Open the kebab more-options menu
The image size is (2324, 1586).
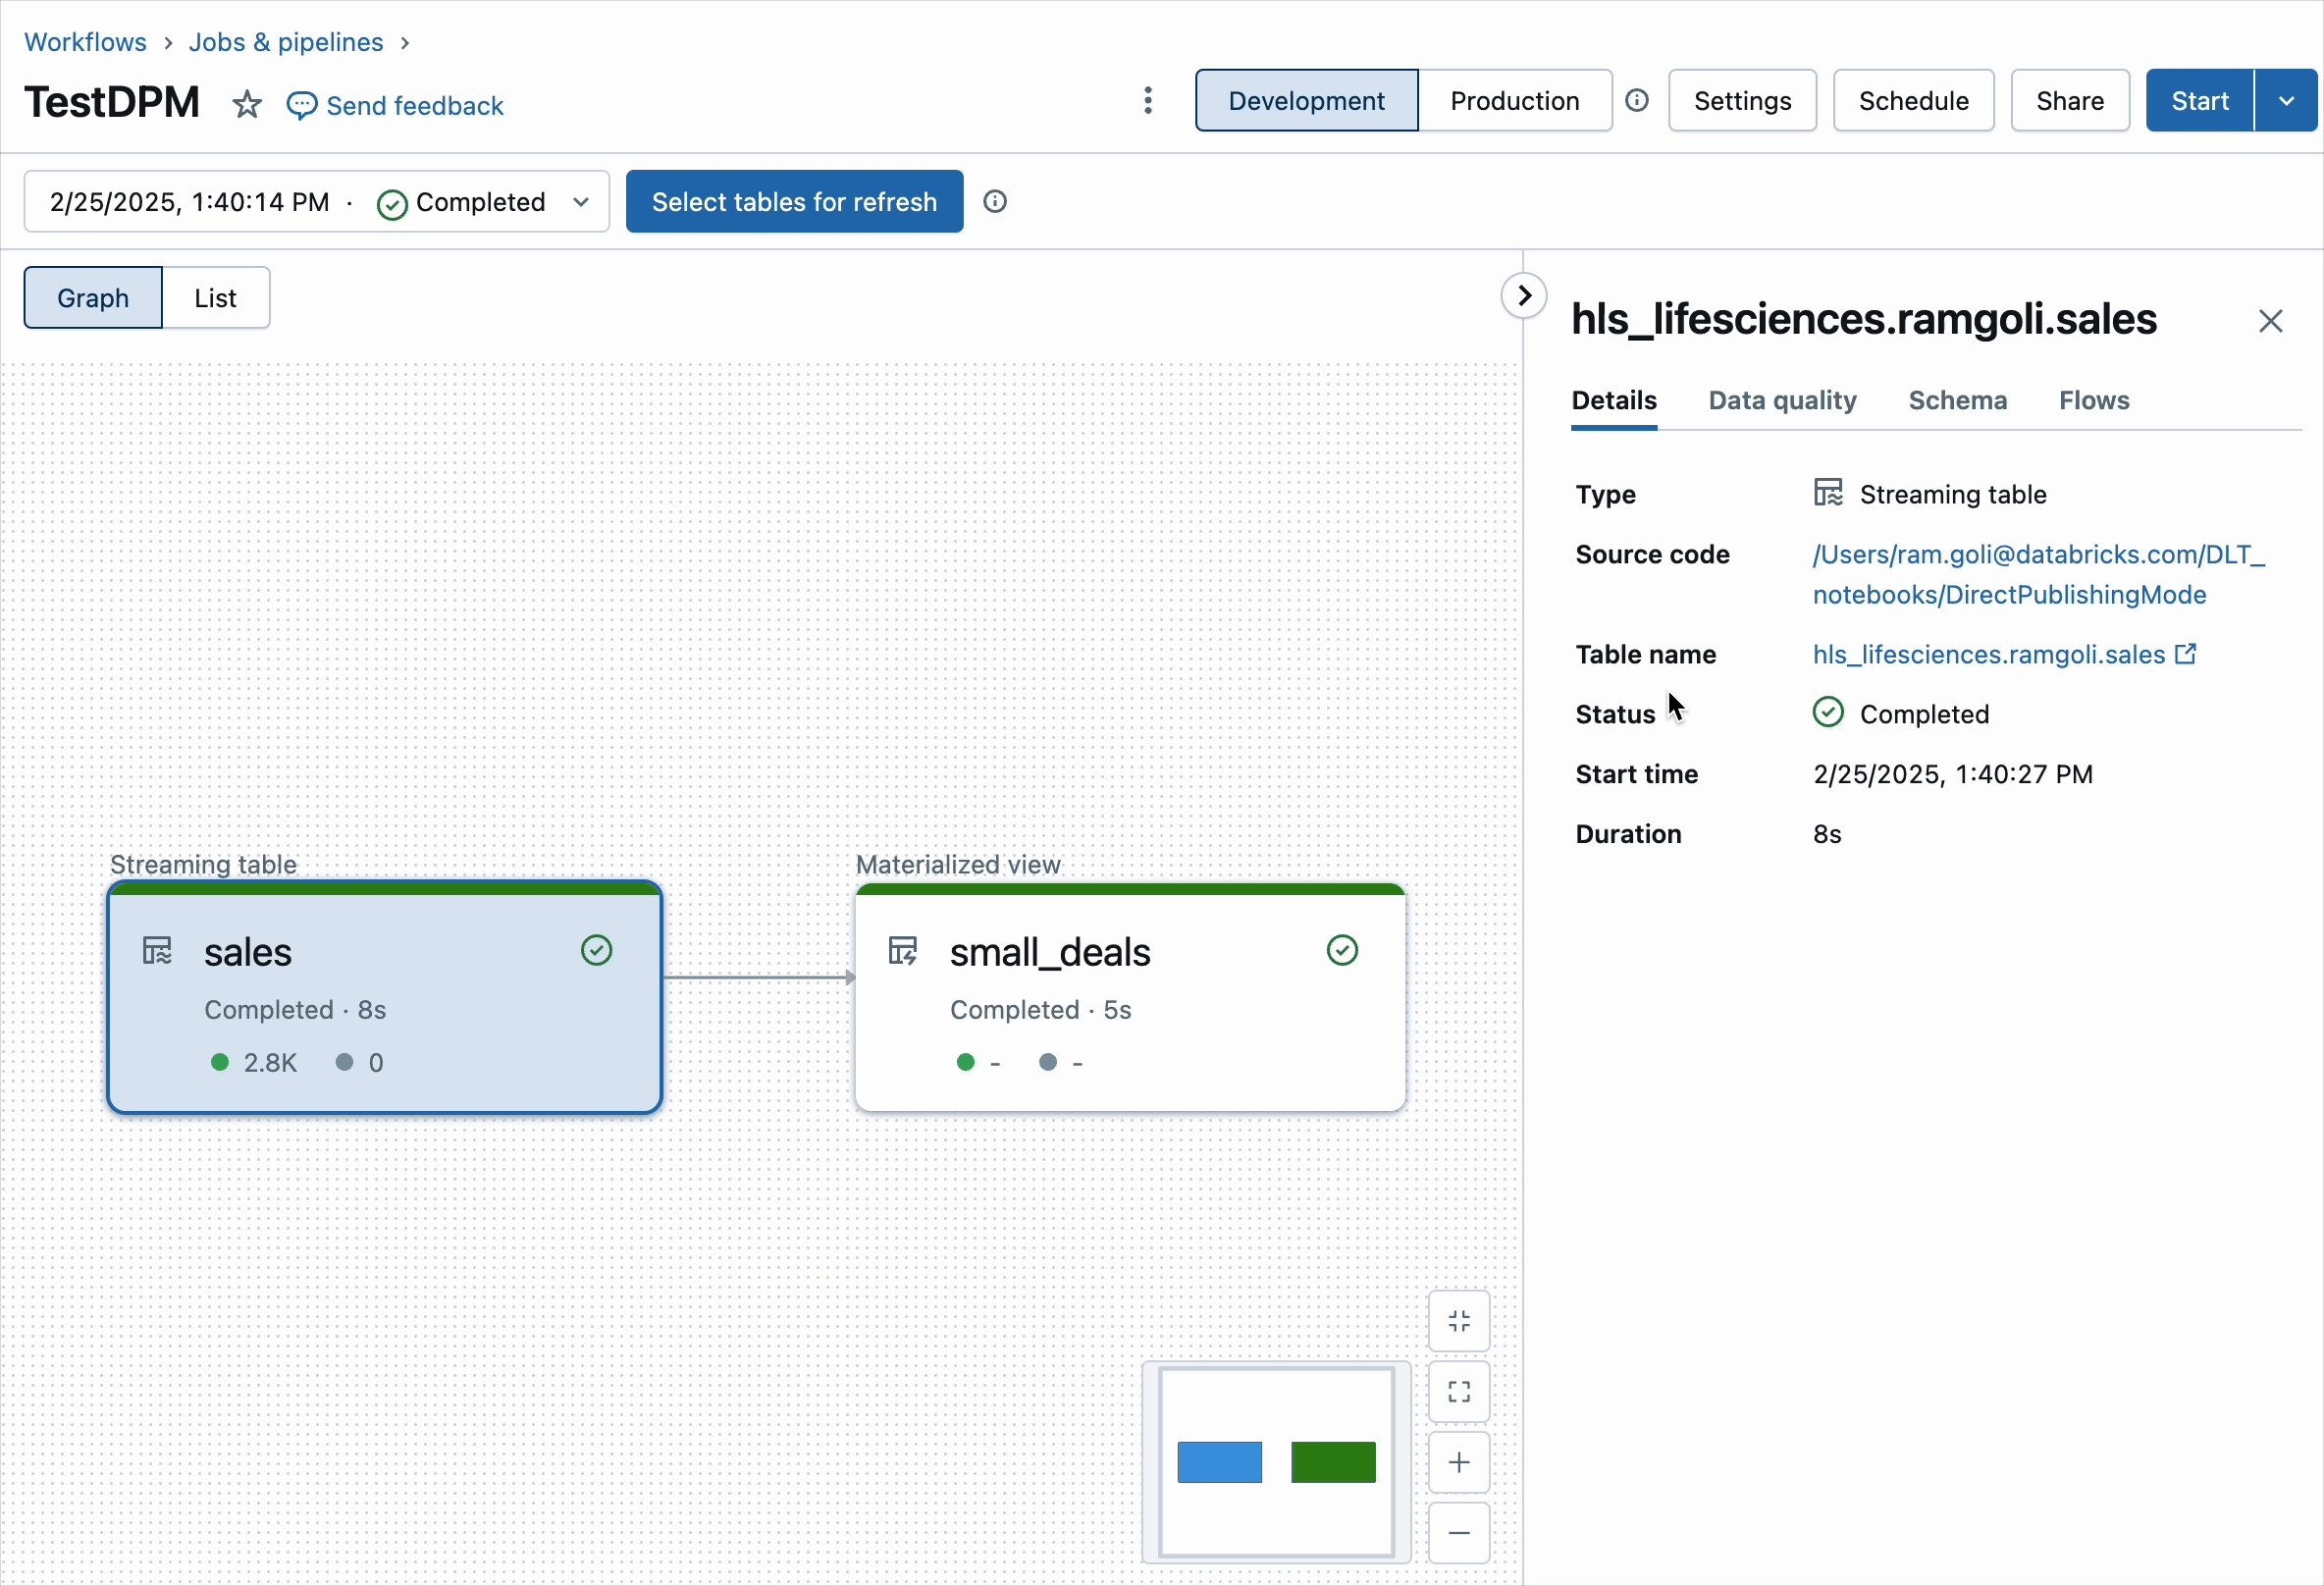click(1148, 100)
